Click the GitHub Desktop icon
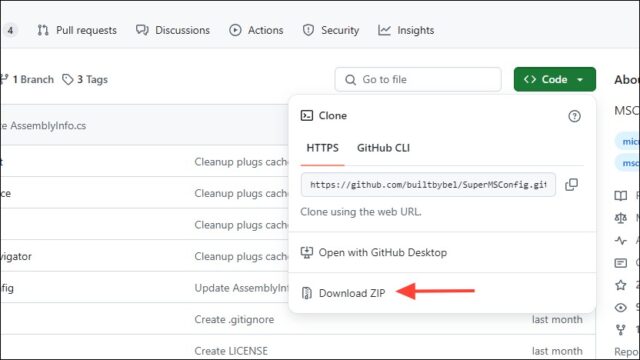 pos(307,253)
